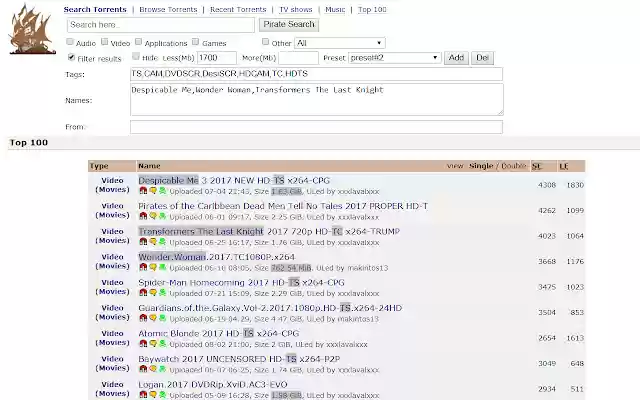Click green skull icon in Wonder Woman row
The image size is (640, 400).
[162, 267]
